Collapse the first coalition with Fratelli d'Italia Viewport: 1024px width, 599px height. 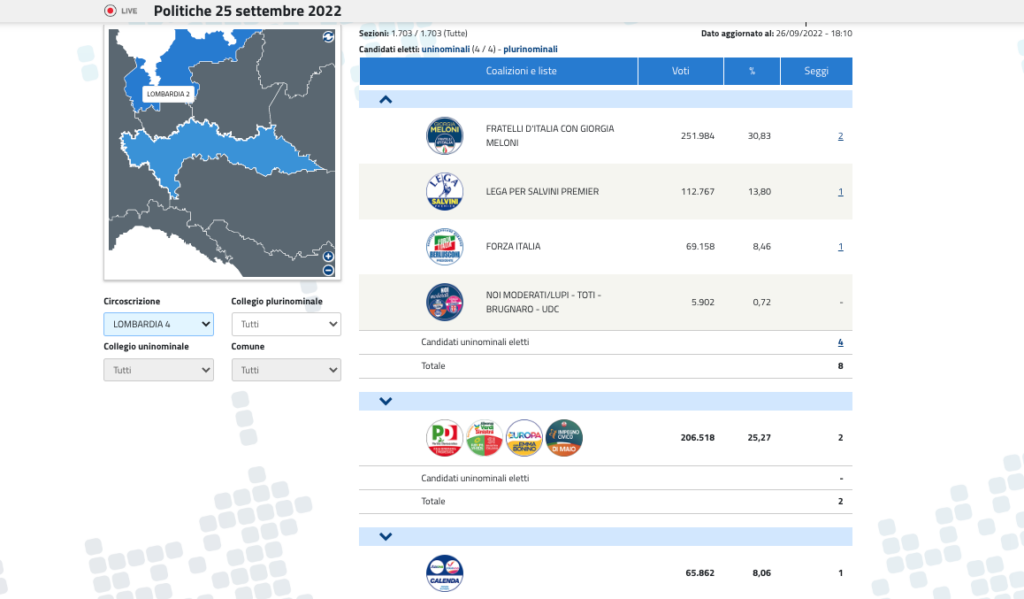(x=386, y=99)
